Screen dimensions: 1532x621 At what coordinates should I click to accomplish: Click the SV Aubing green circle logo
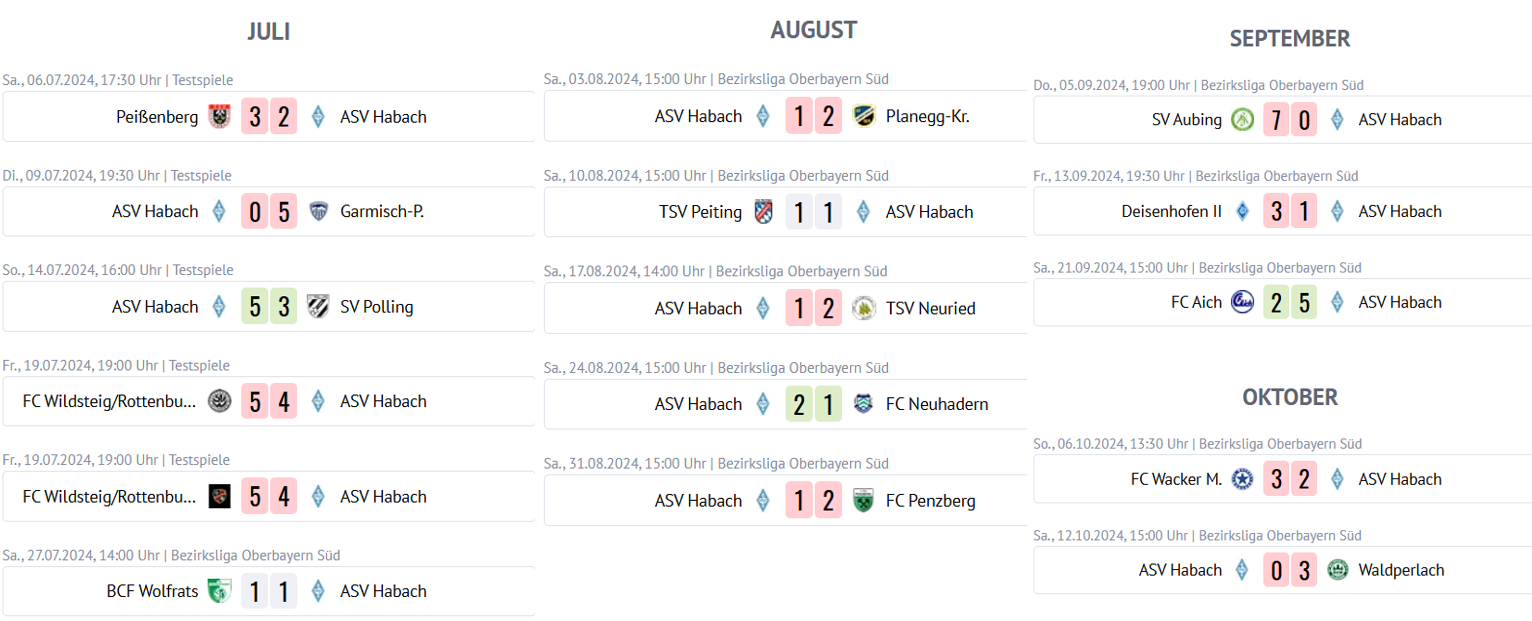pos(1242,120)
